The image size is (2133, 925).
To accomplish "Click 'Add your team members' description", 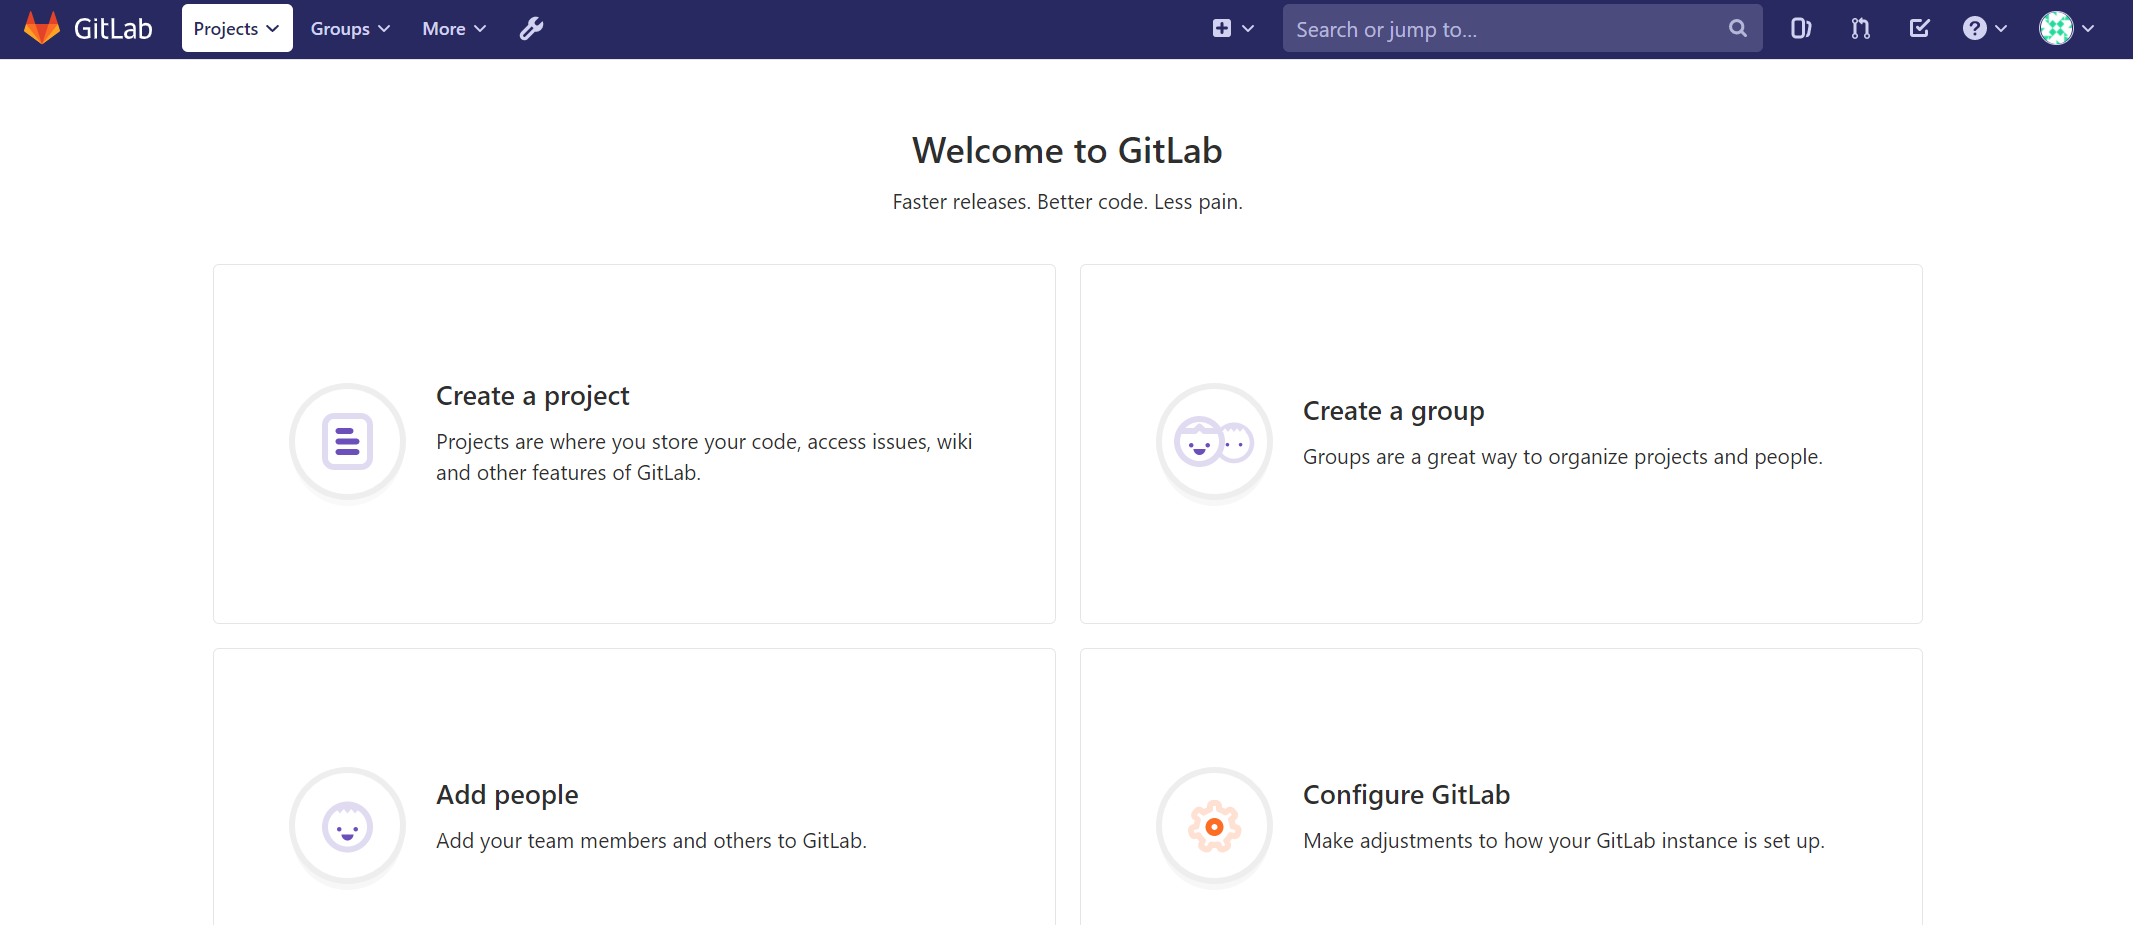I will (x=651, y=841).
